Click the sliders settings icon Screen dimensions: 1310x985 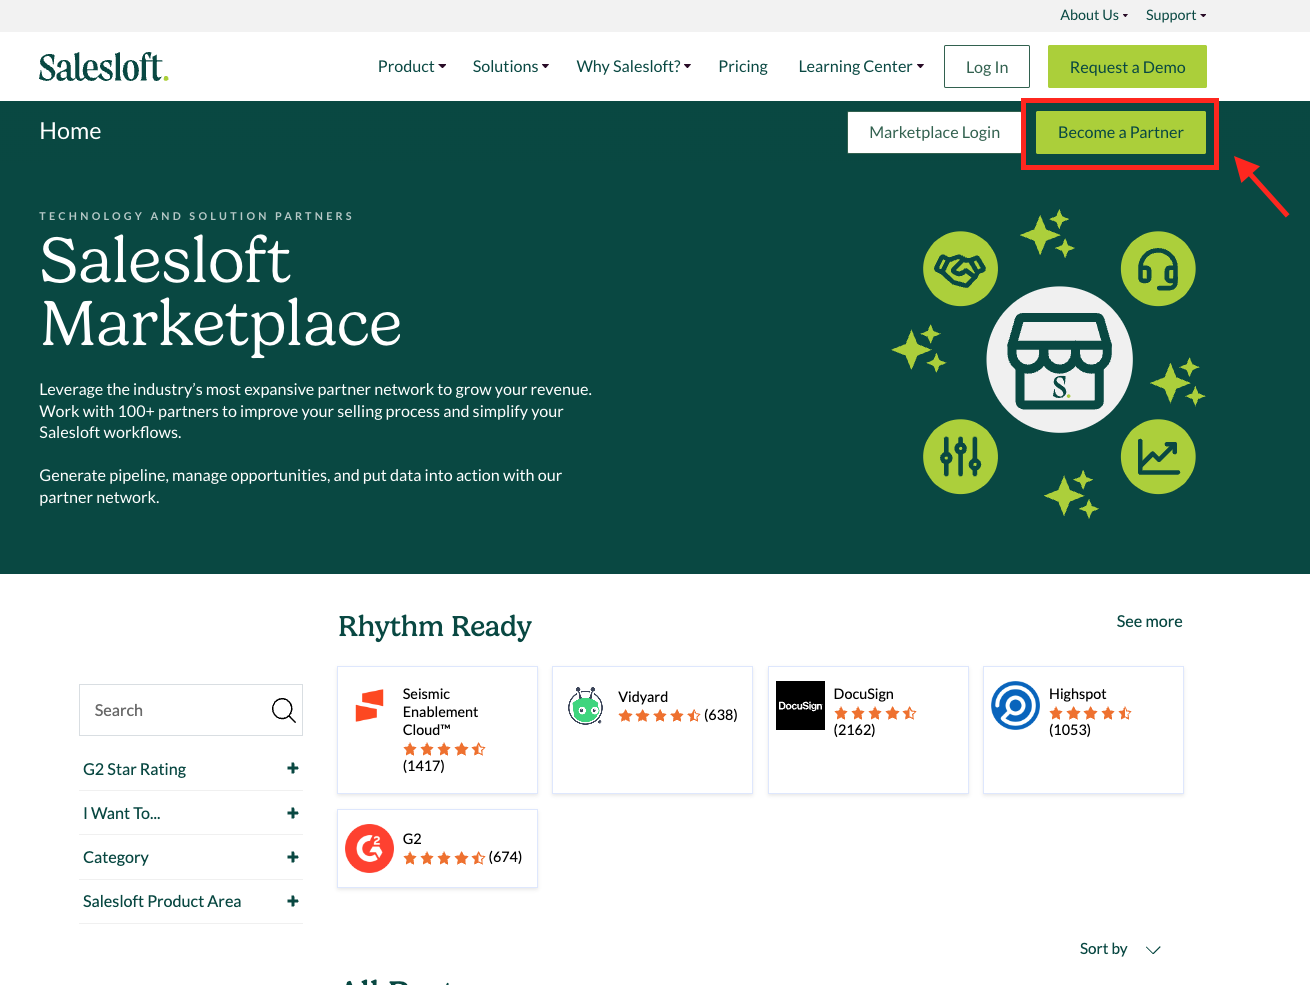pyautogui.click(x=960, y=457)
